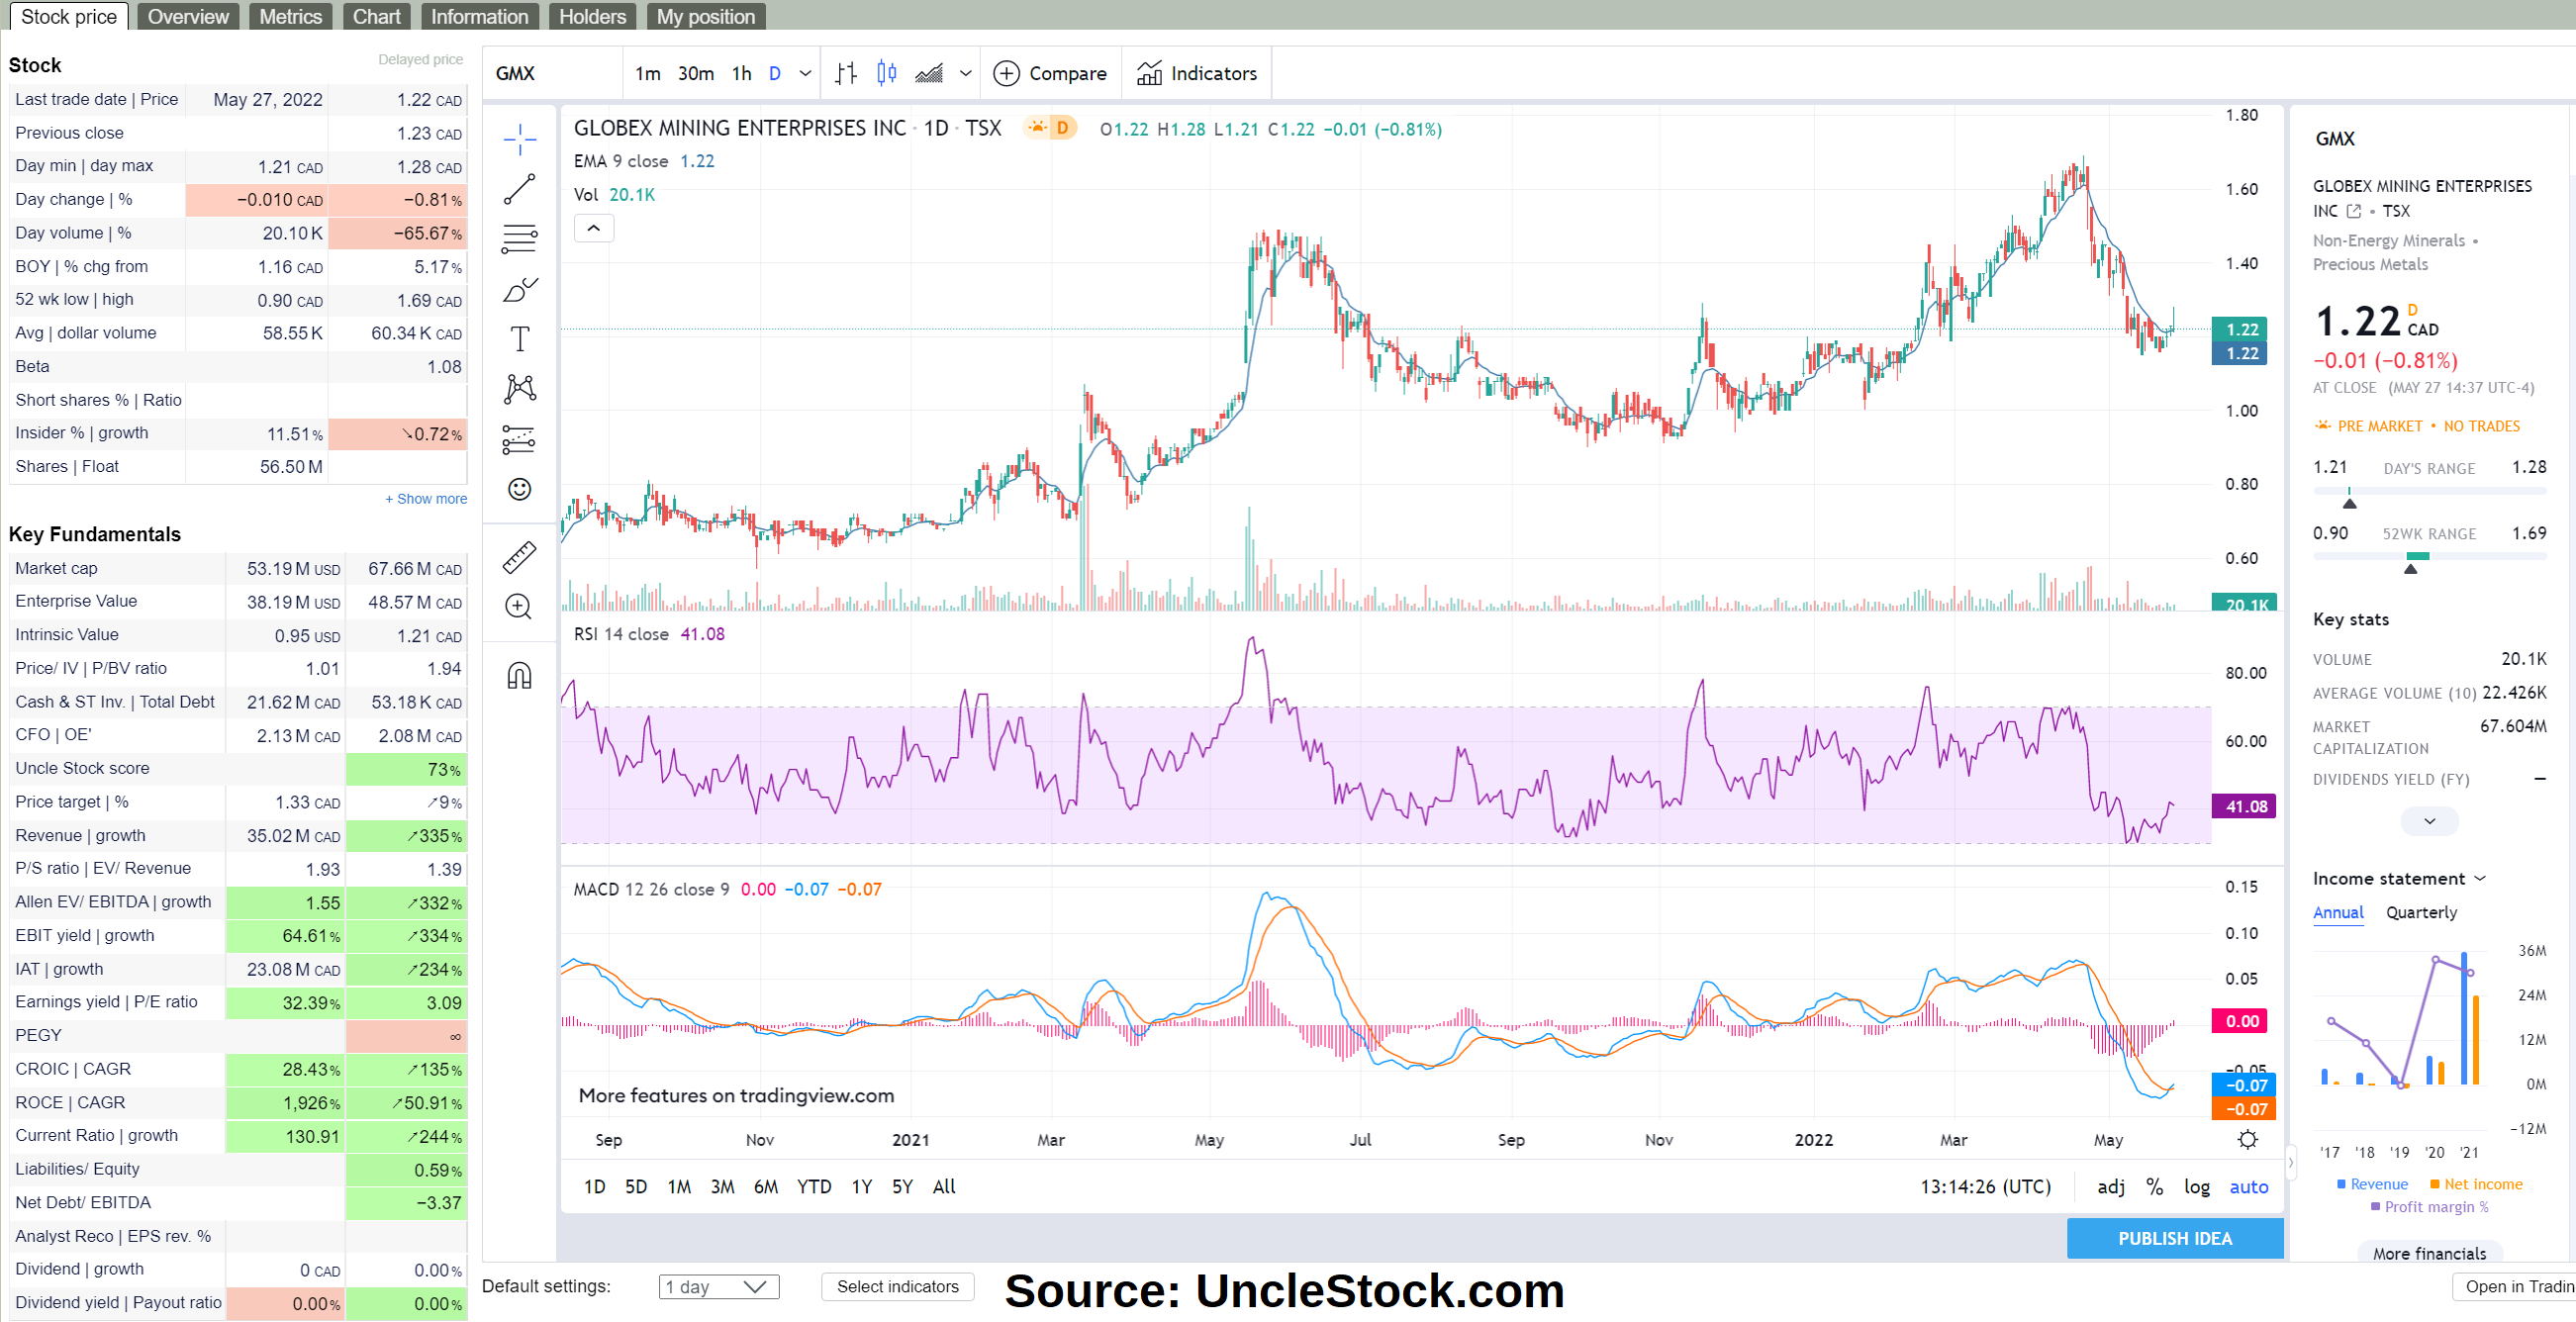Open chart settings gear icon
The width and height of the screenshot is (2576, 1322).
2247,1140
